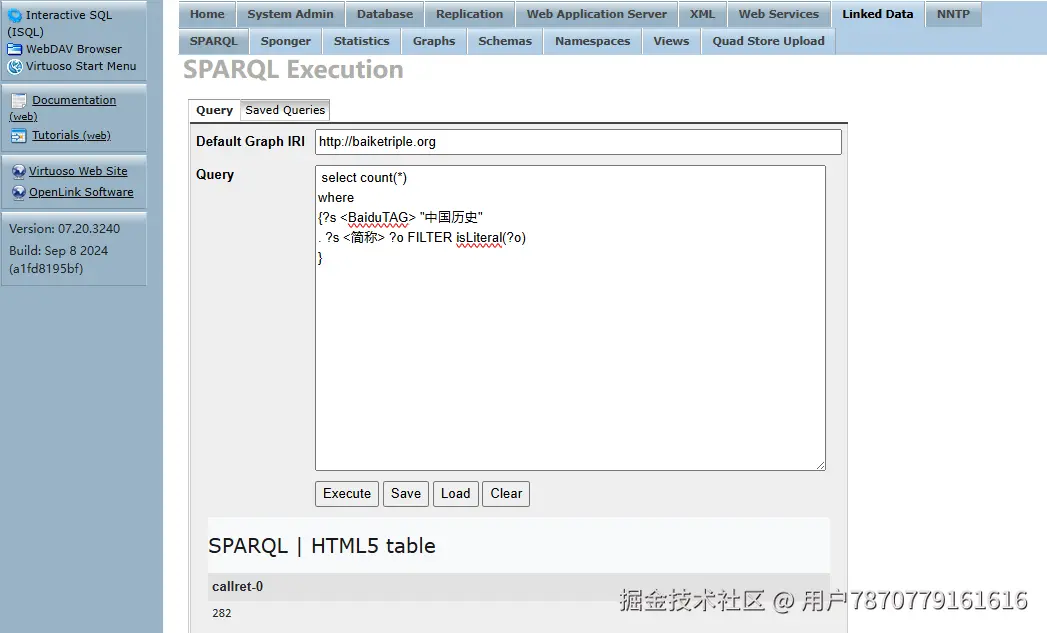
Task: Click the Load button
Action: [455, 493]
